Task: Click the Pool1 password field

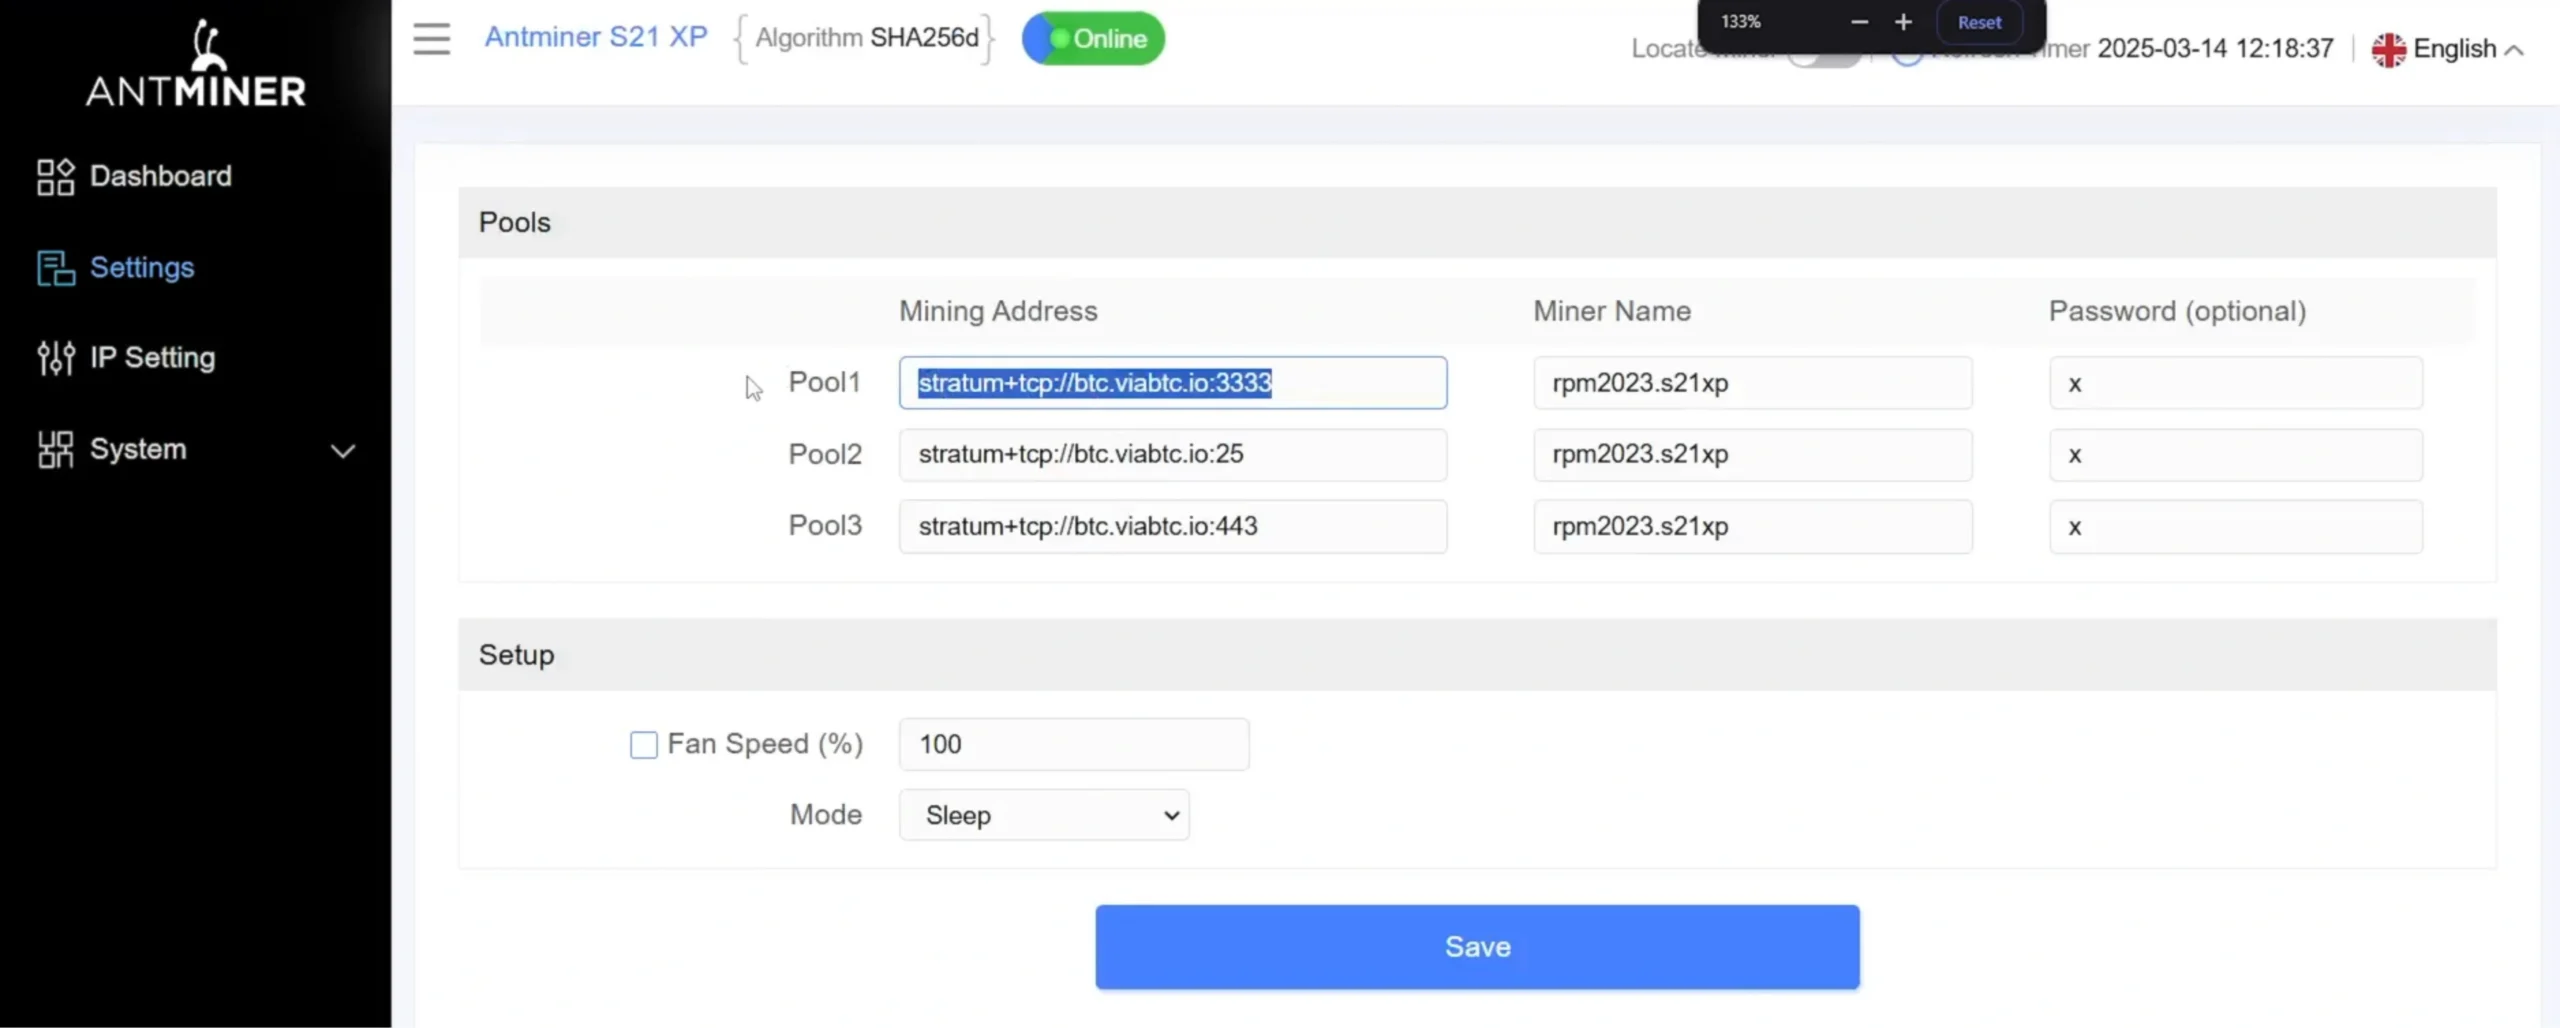Action: pos(2236,382)
